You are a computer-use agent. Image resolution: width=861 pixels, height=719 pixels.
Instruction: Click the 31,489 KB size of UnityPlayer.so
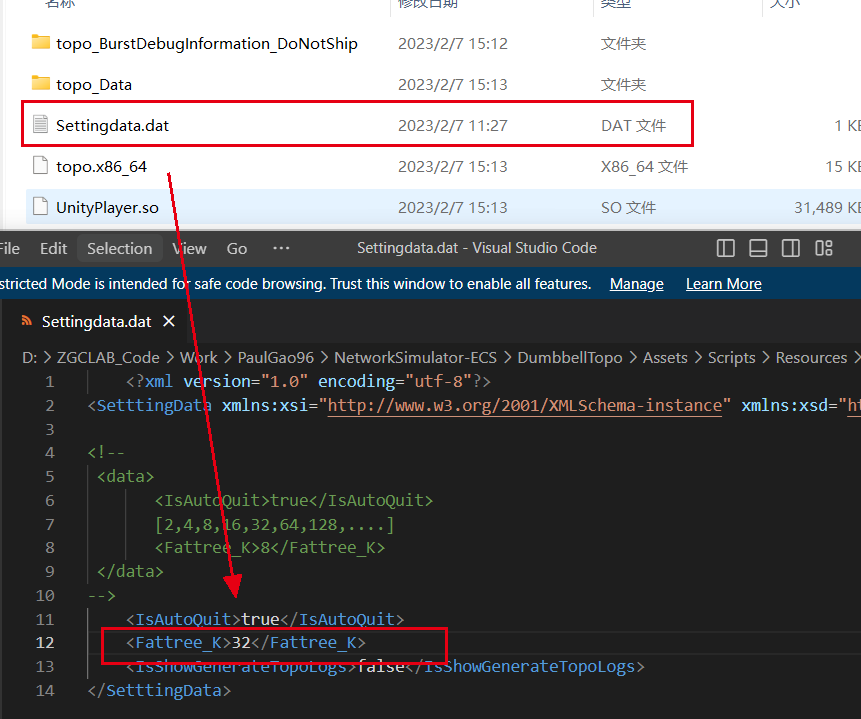click(828, 208)
